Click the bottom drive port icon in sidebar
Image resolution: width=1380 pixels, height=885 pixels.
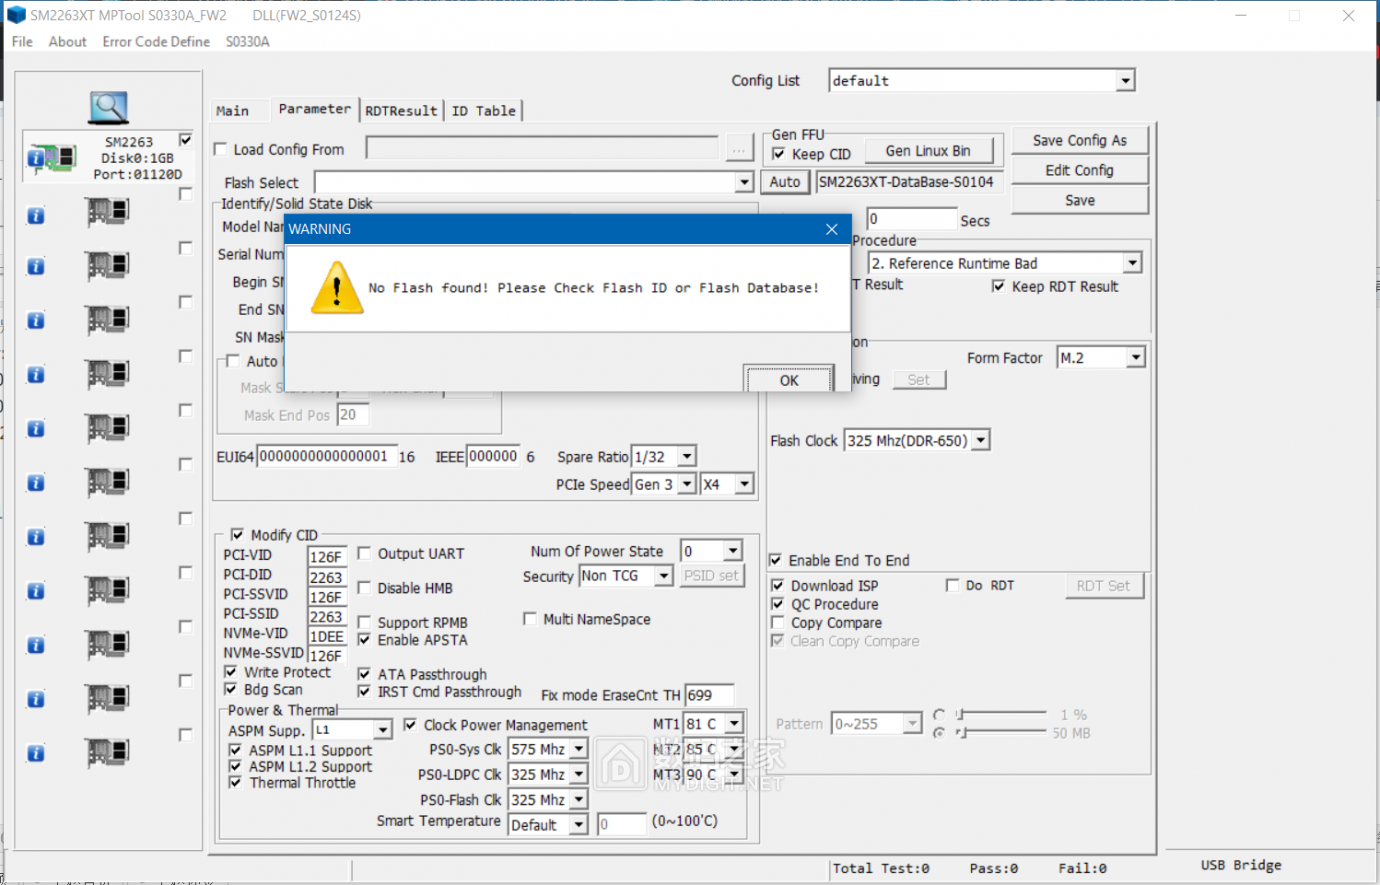107,753
